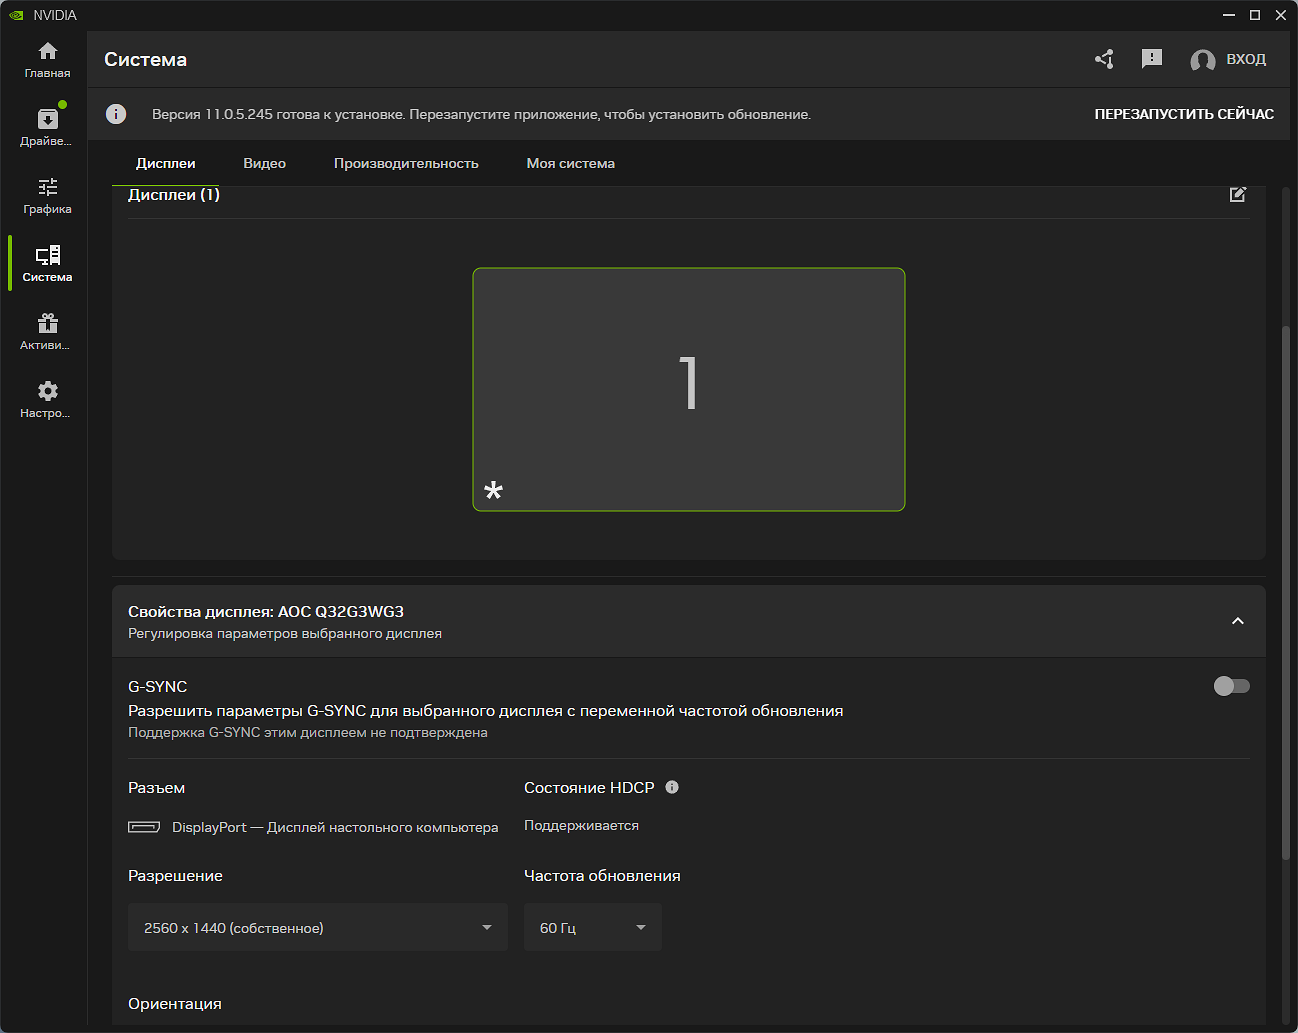Open the 60 Гц refresh rate dropdown
The height and width of the screenshot is (1033, 1298).
pyautogui.click(x=592, y=927)
